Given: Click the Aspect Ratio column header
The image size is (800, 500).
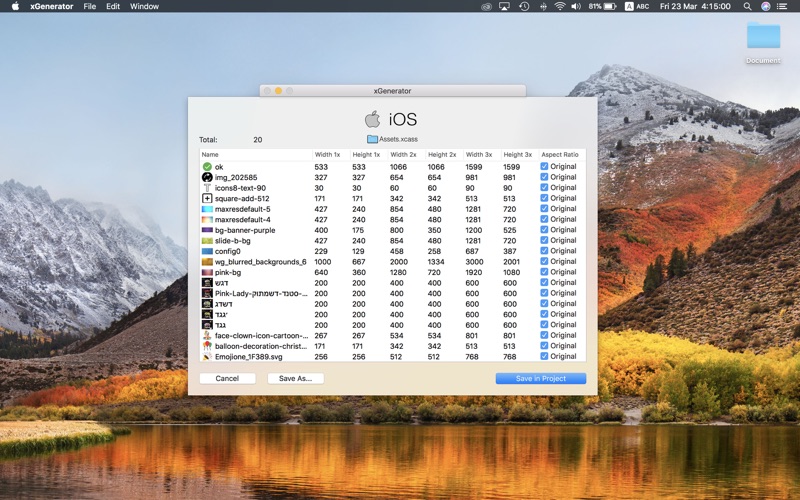Looking at the screenshot, I should coord(562,154).
